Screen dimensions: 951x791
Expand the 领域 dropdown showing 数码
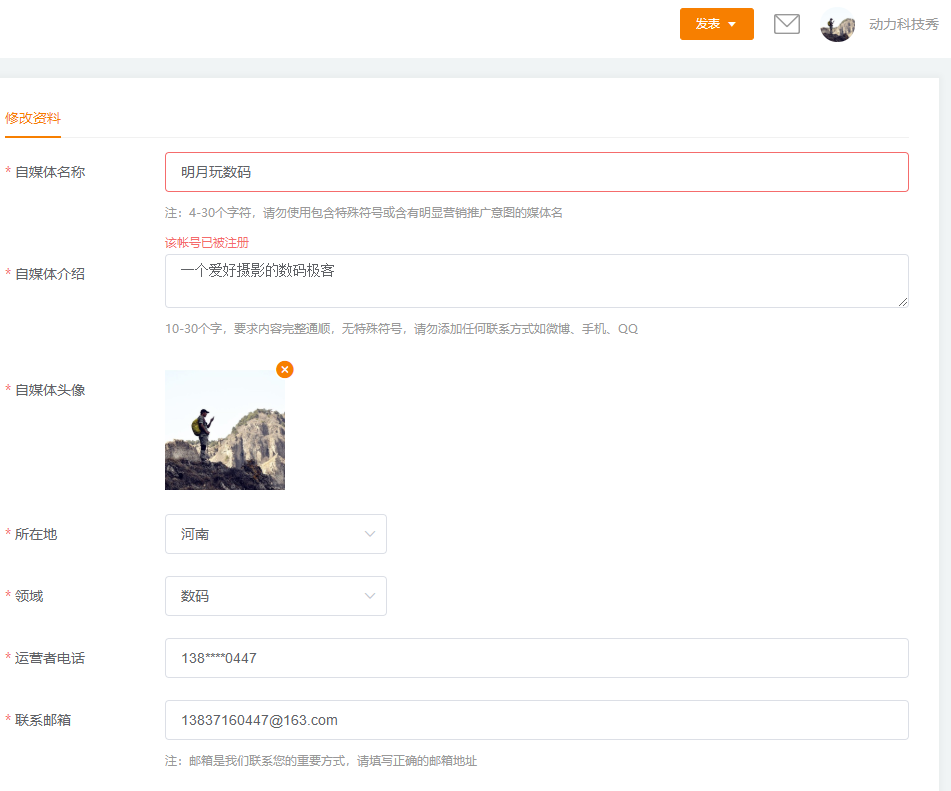click(276, 596)
